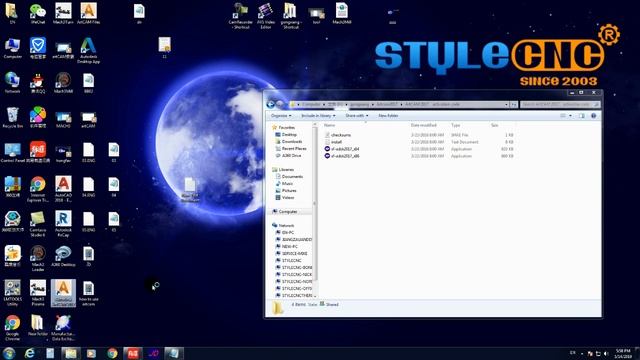Image resolution: width=640 pixels, height=360 pixels.
Task: Open the New folder desktop icon
Action: click(38, 326)
